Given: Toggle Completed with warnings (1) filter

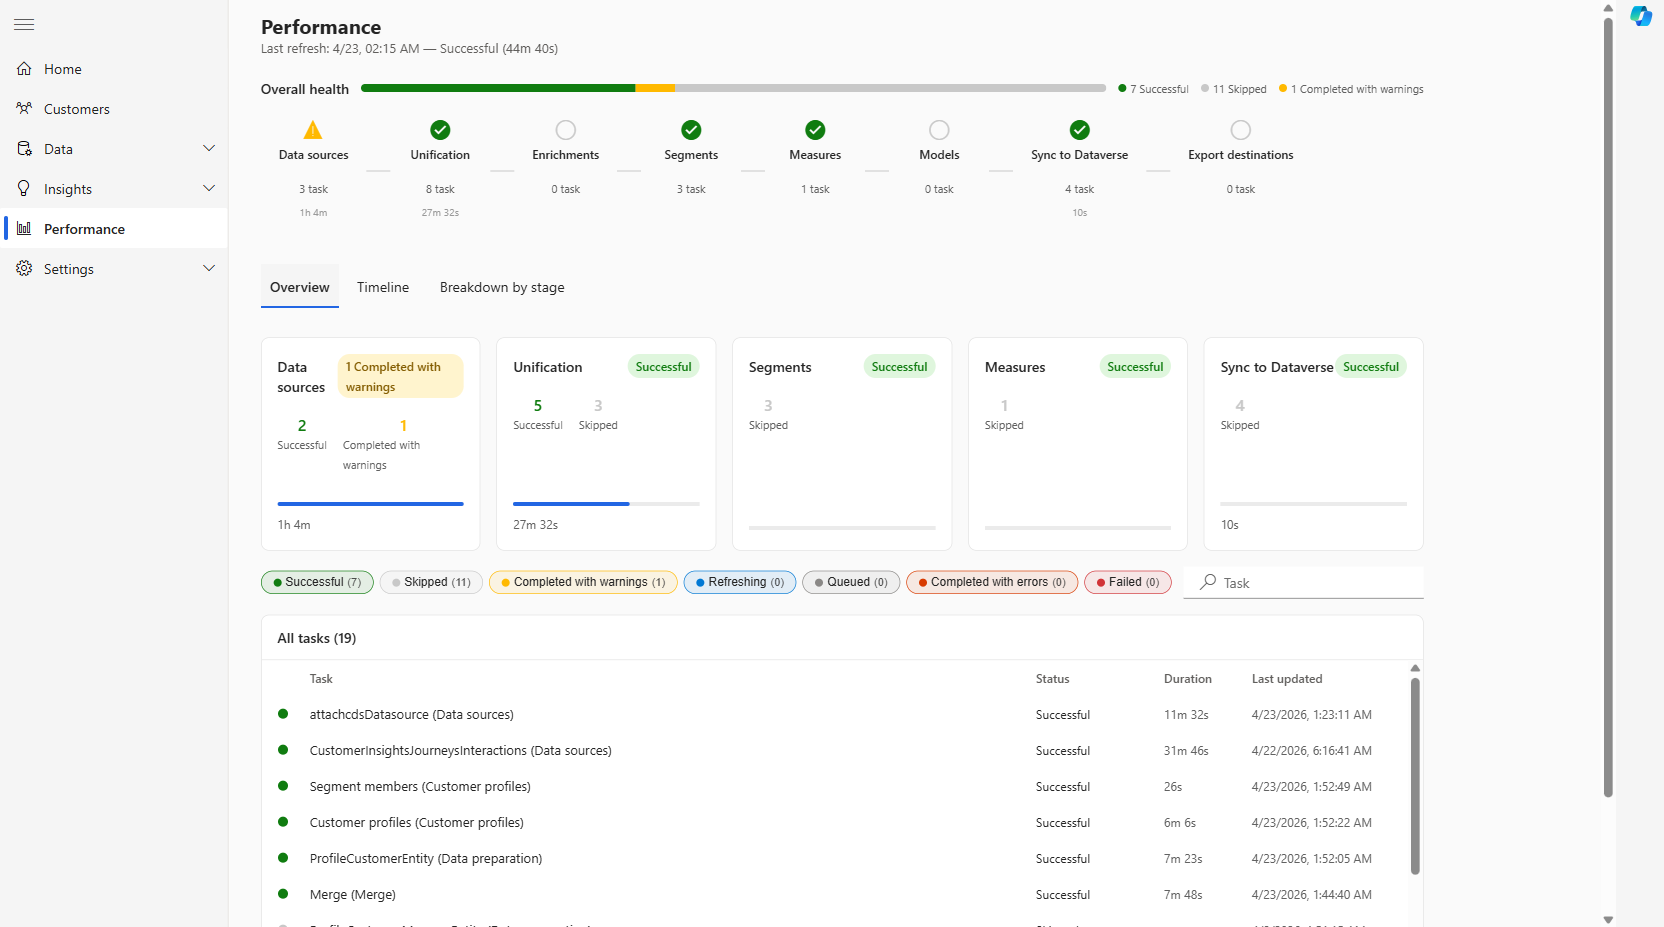Looking at the screenshot, I should click(583, 582).
